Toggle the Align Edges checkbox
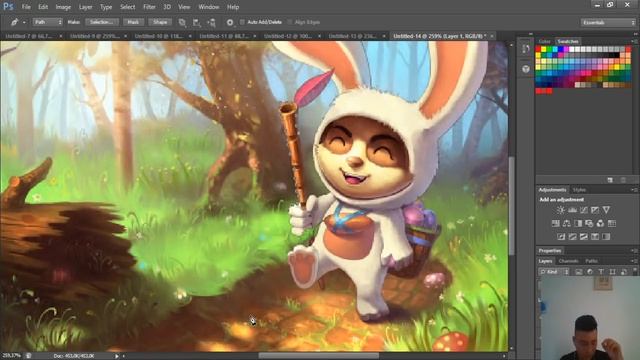Viewport: 640px width, 360px height. coord(290,22)
